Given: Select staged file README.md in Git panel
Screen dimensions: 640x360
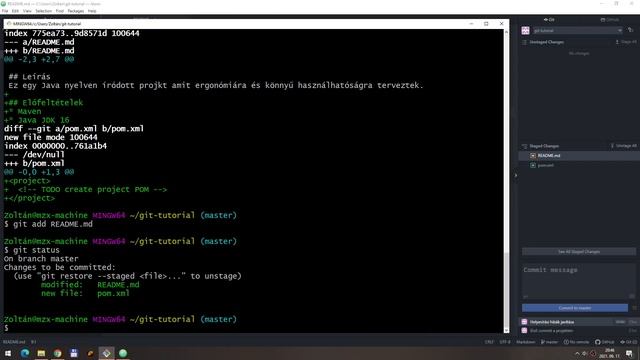Looking at the screenshot, I should coord(579,156).
